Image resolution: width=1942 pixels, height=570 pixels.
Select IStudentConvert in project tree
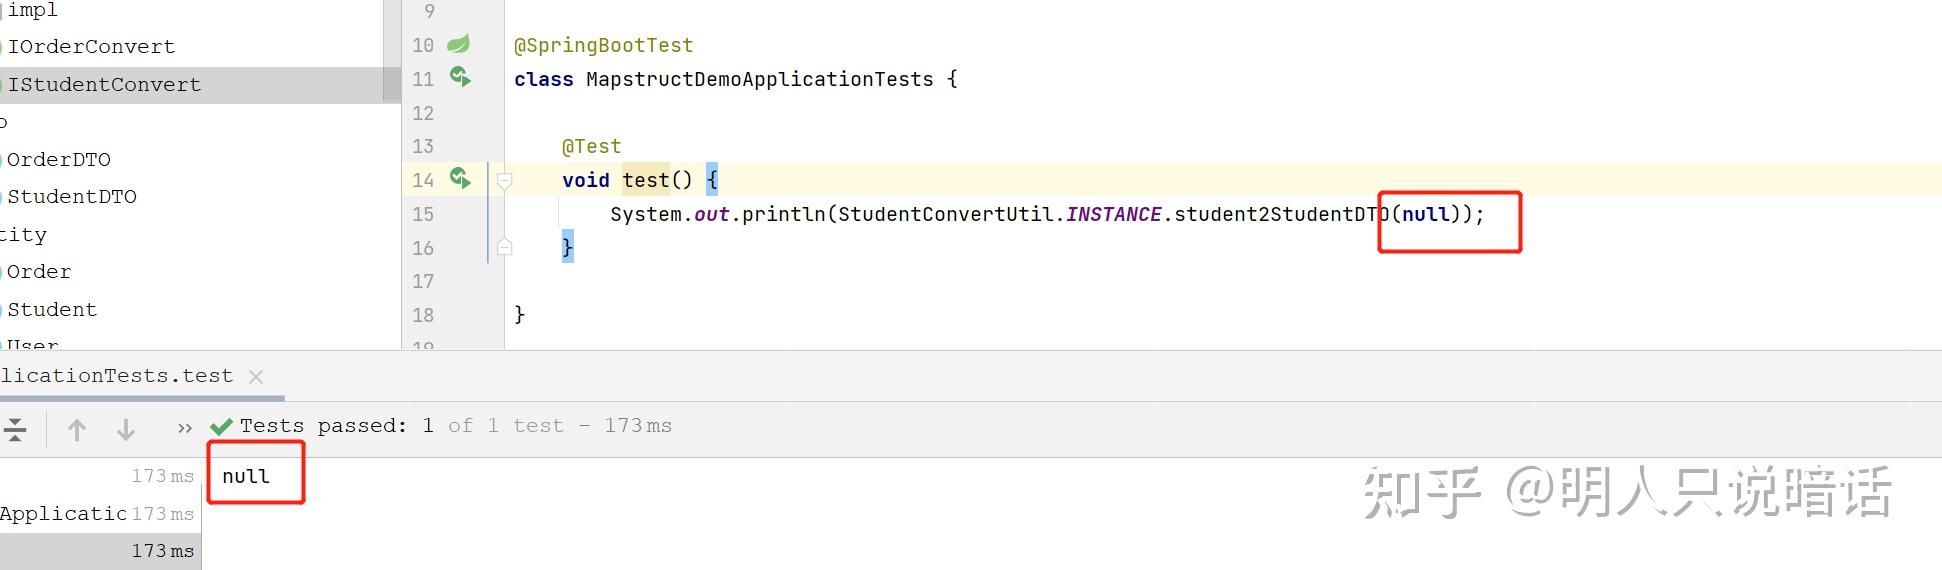[104, 85]
